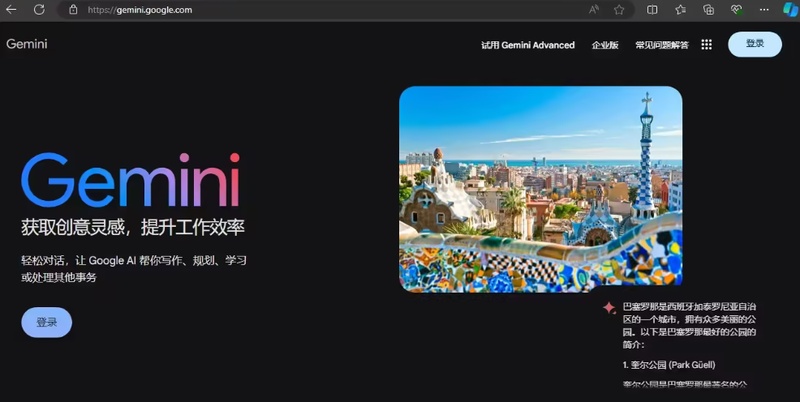The image size is (800, 402).
Task: Open the split screen icon
Action: [x=652, y=10]
